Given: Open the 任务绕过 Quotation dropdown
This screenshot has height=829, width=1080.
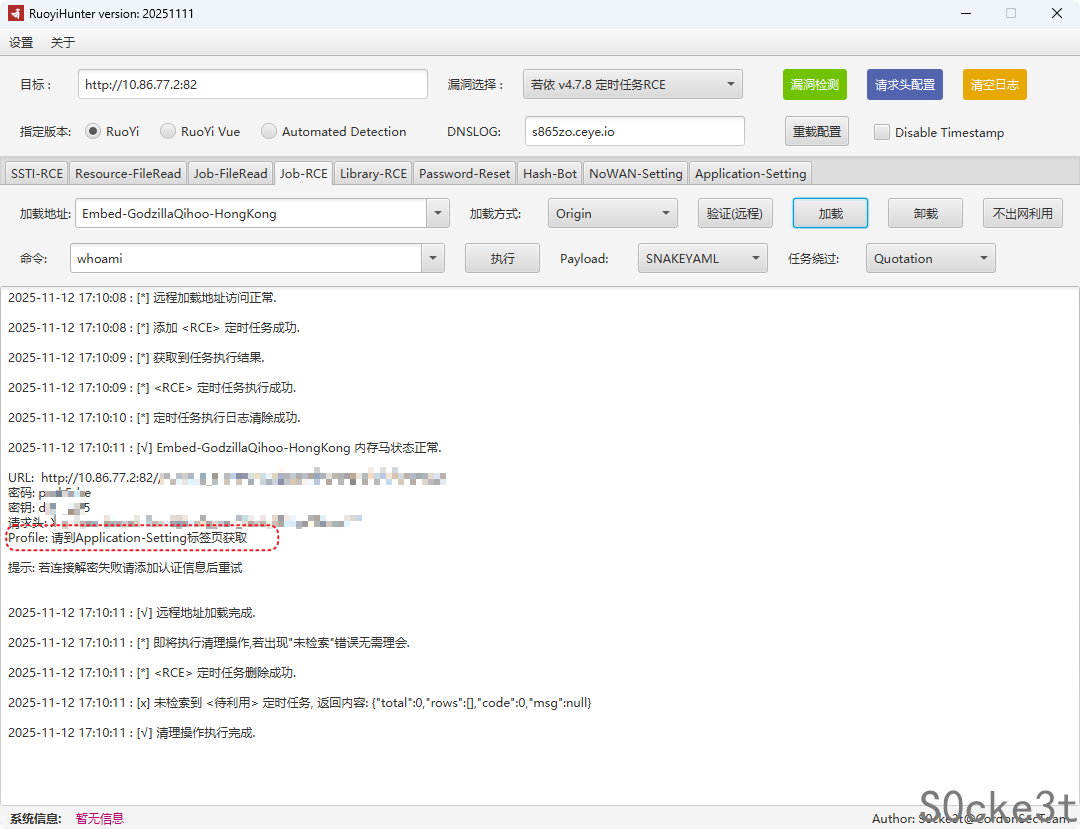Looking at the screenshot, I should point(931,258).
